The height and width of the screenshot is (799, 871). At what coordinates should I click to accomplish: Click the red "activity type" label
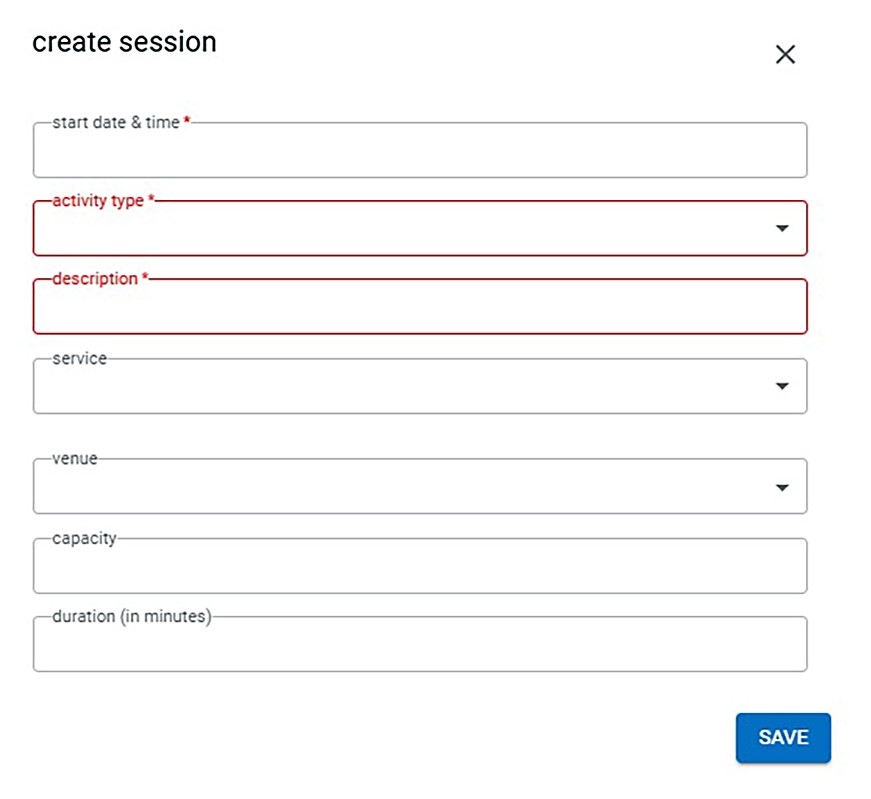[x=98, y=201]
